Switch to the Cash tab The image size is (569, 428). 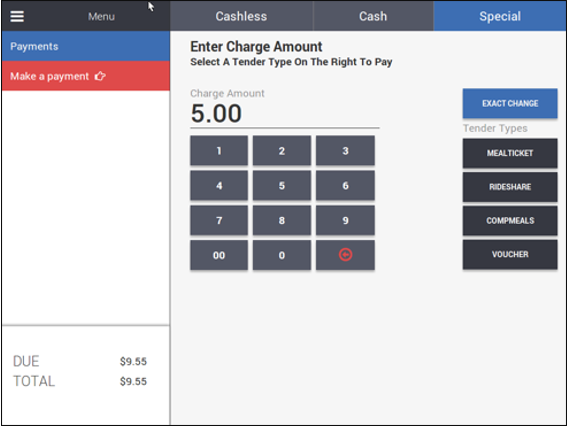click(x=373, y=16)
